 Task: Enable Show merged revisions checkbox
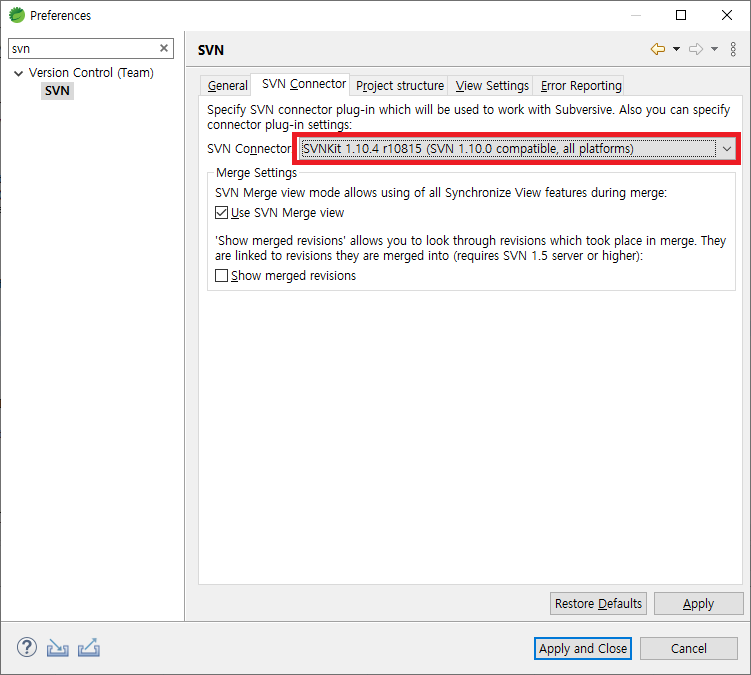(x=221, y=275)
